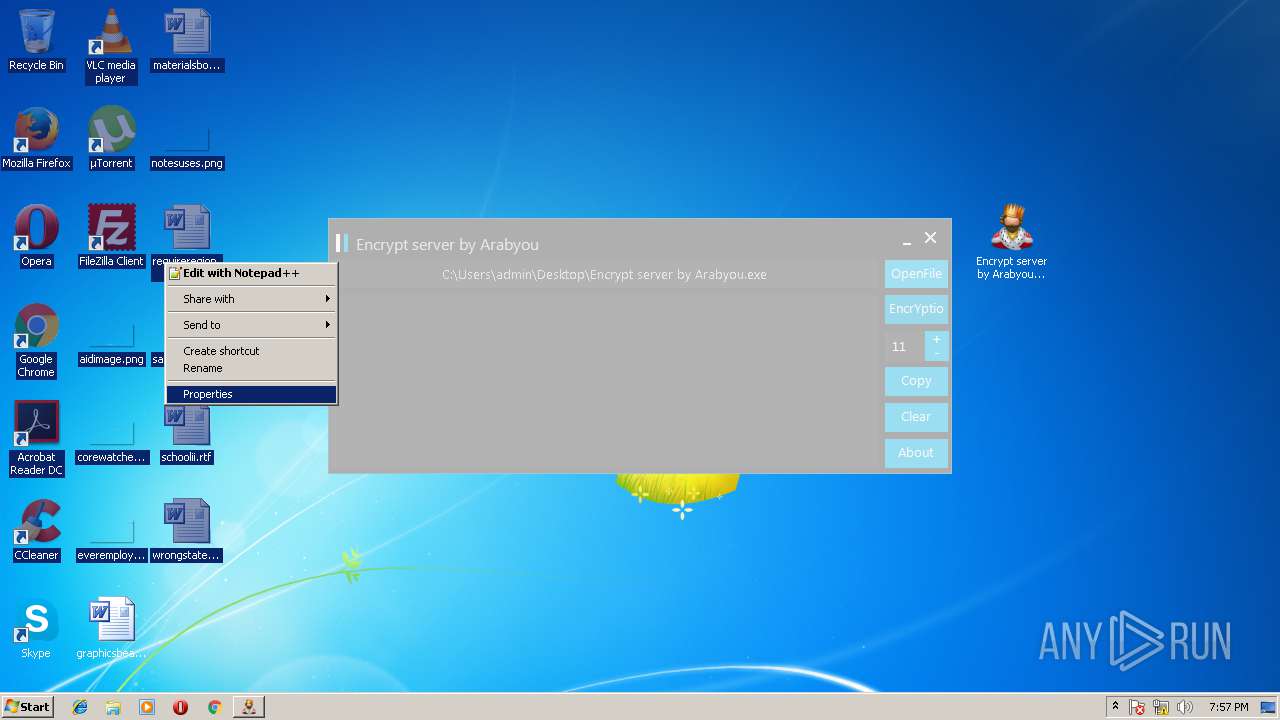
Task: Show hidden system tray icons
Action: tap(1115, 707)
